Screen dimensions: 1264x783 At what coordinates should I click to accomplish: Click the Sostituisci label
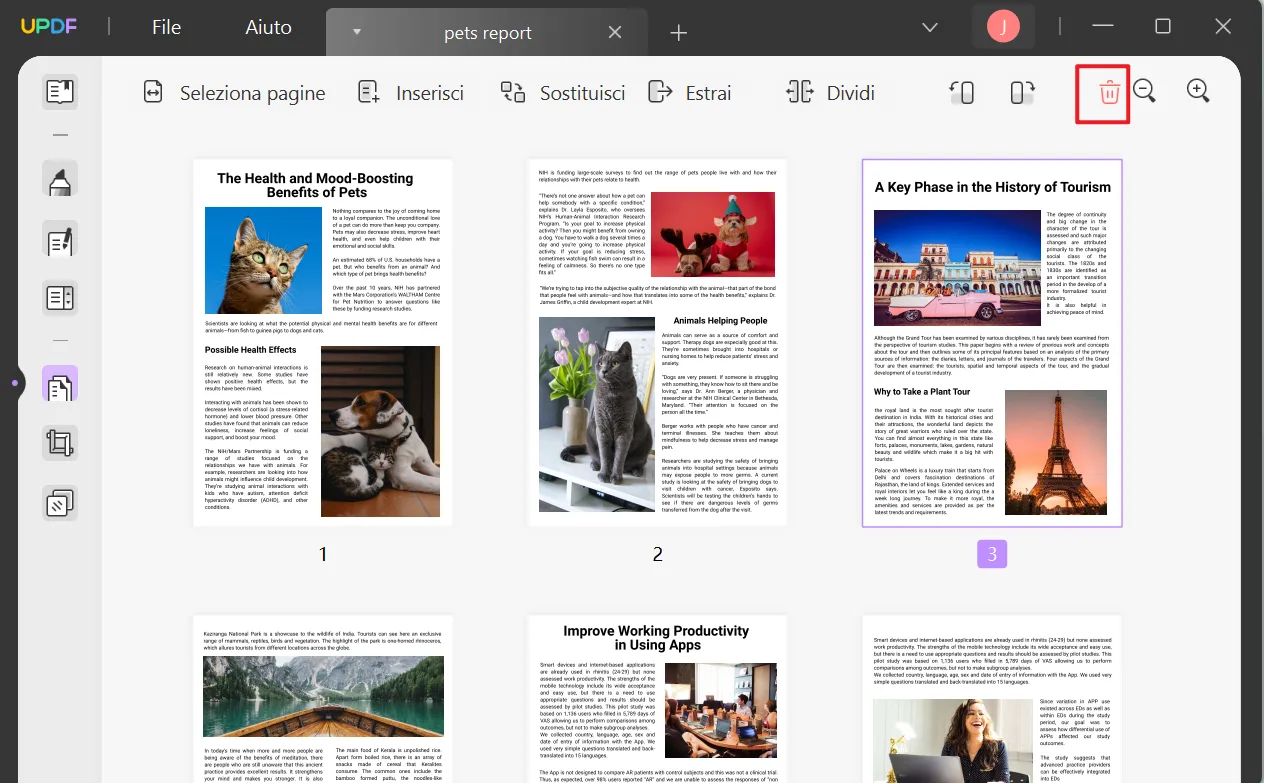(583, 93)
